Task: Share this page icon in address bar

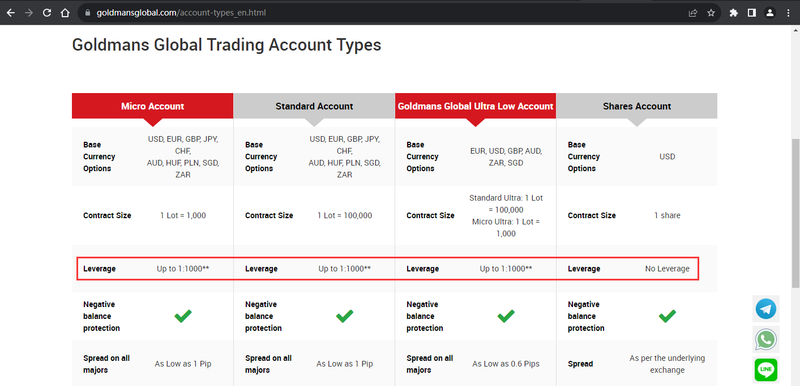Action: [693, 13]
